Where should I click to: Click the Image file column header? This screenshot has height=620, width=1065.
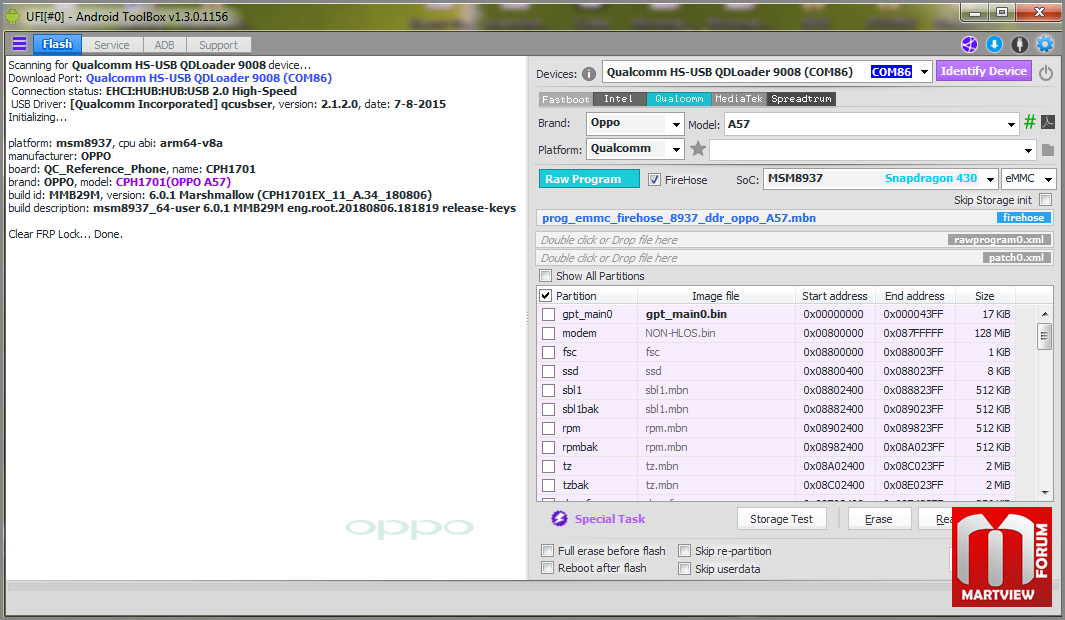click(x=715, y=296)
